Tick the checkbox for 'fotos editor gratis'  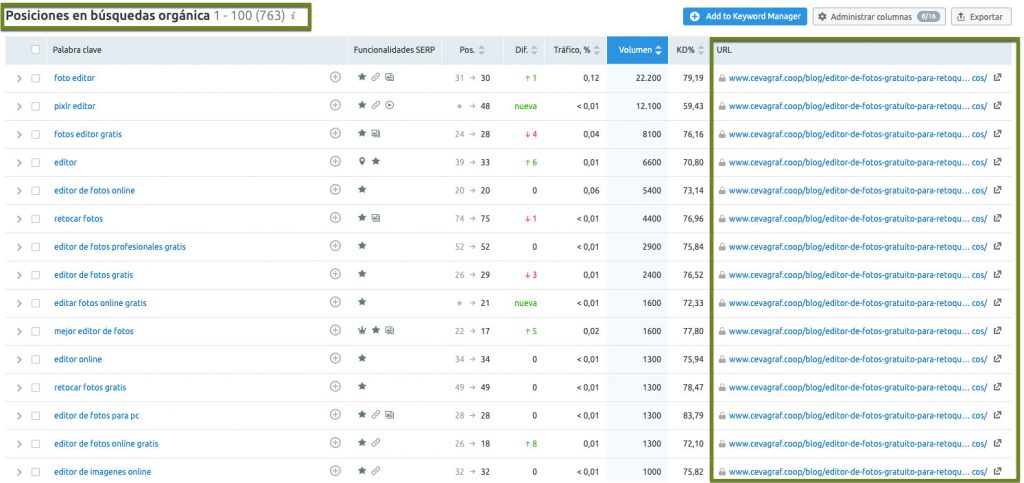point(36,134)
